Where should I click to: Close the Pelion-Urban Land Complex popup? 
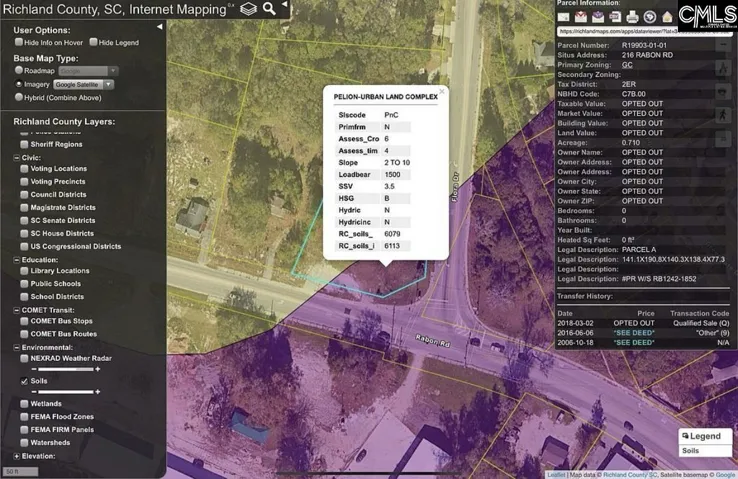coord(441,91)
